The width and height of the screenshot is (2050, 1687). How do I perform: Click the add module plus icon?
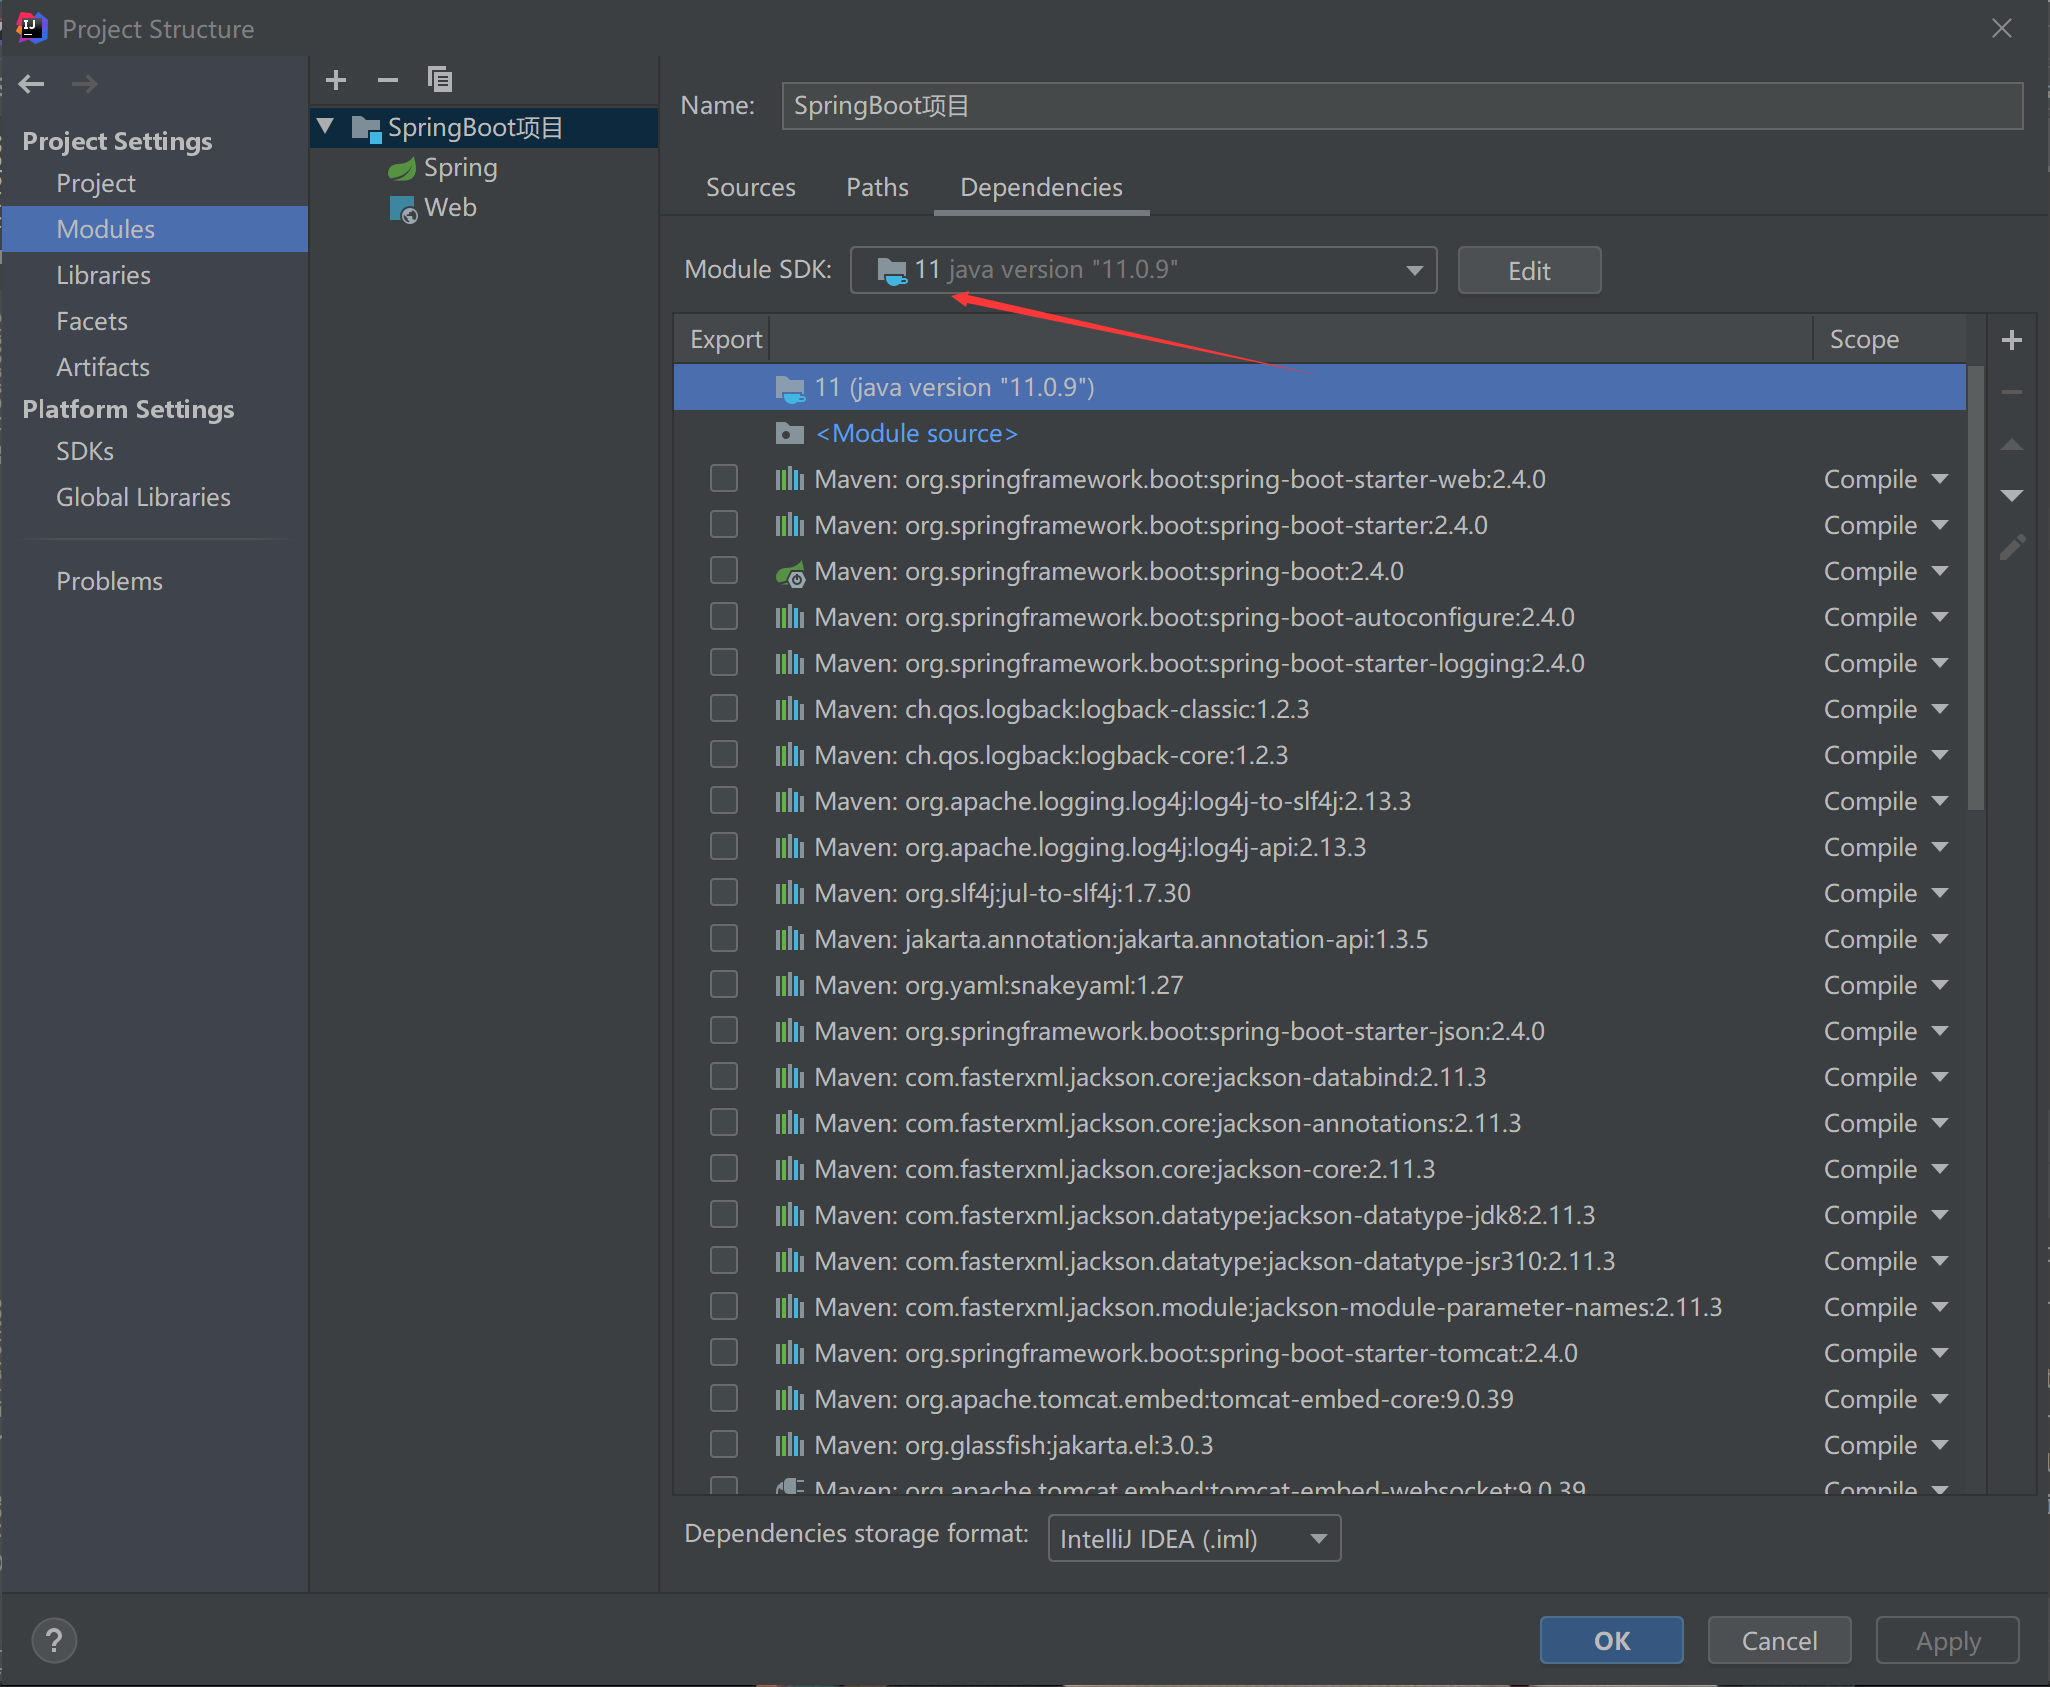[x=336, y=80]
